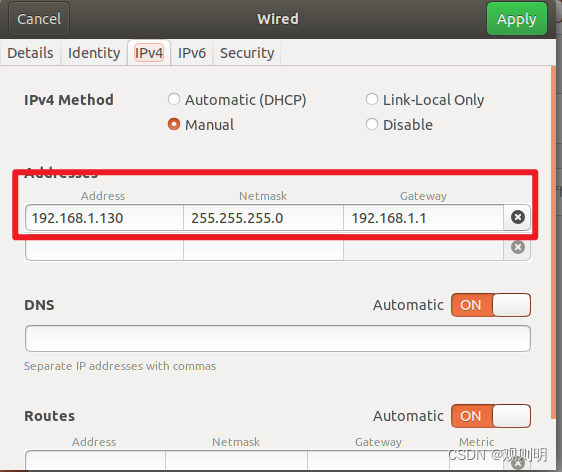Select Manual IPv4 method

(x=201, y=125)
